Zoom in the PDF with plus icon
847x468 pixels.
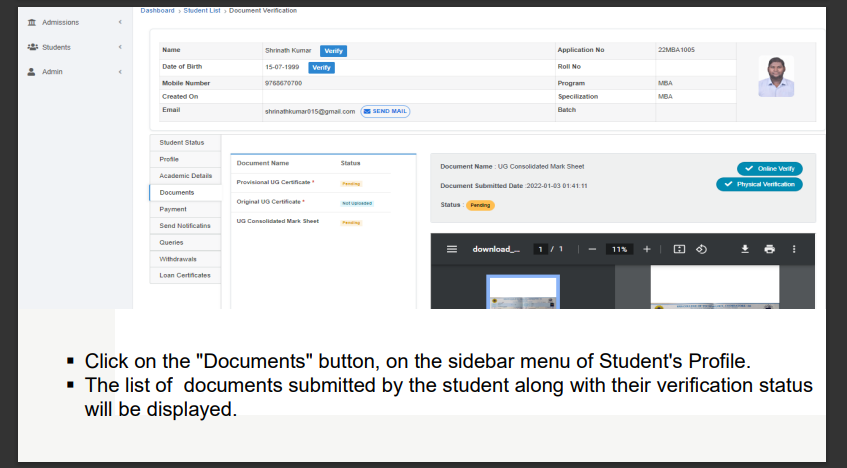[x=647, y=249]
